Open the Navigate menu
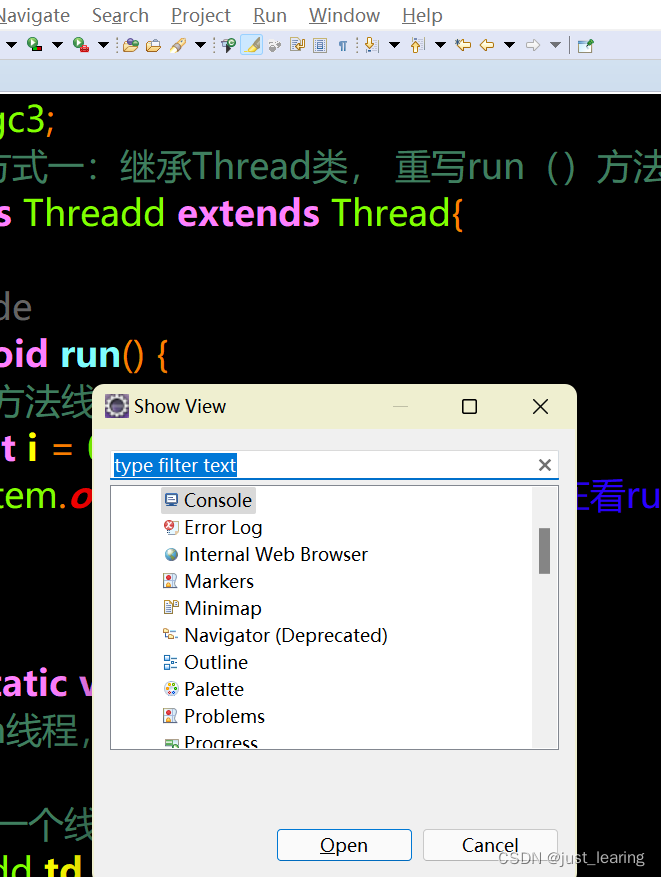661x877 pixels. [35, 16]
